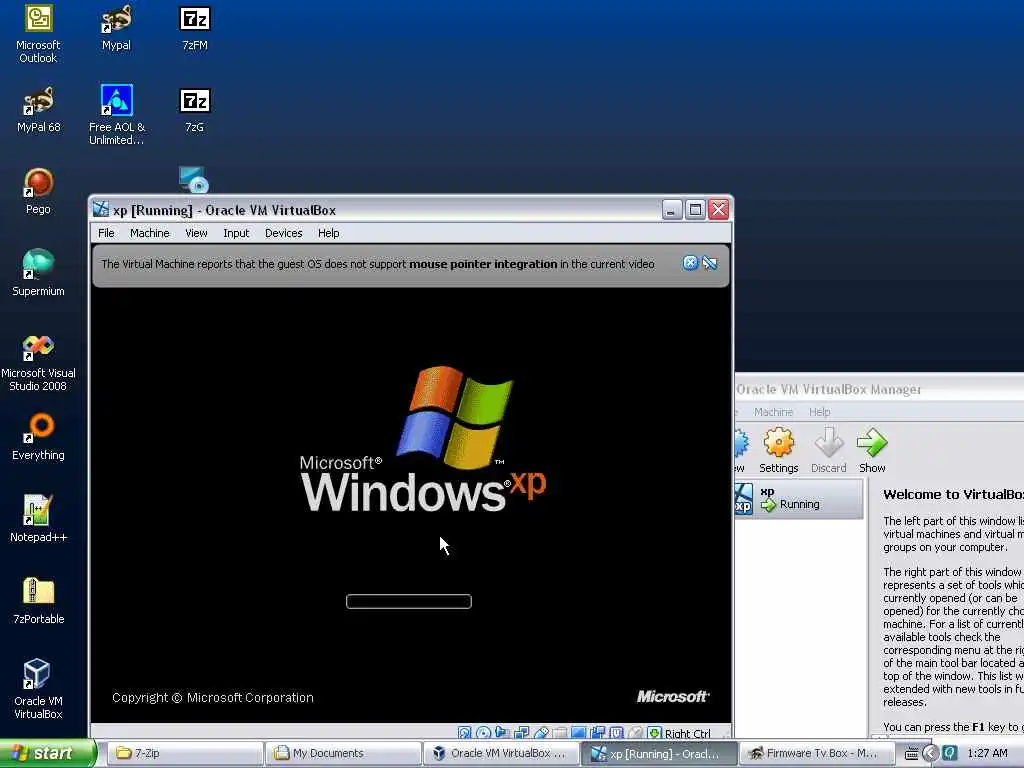Screen dimensions: 1024x768
Task: Switch to xp [Running] taskbar button
Action: tap(659, 753)
